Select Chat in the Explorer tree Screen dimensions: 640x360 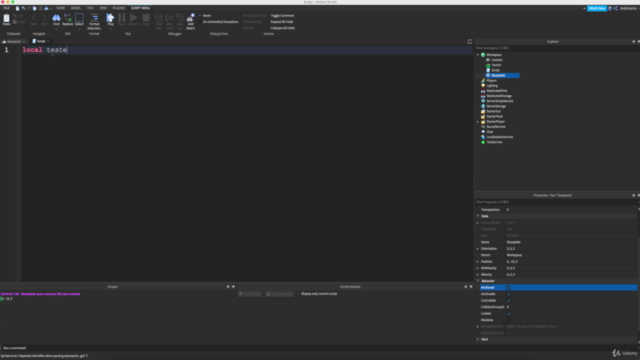tap(489, 132)
